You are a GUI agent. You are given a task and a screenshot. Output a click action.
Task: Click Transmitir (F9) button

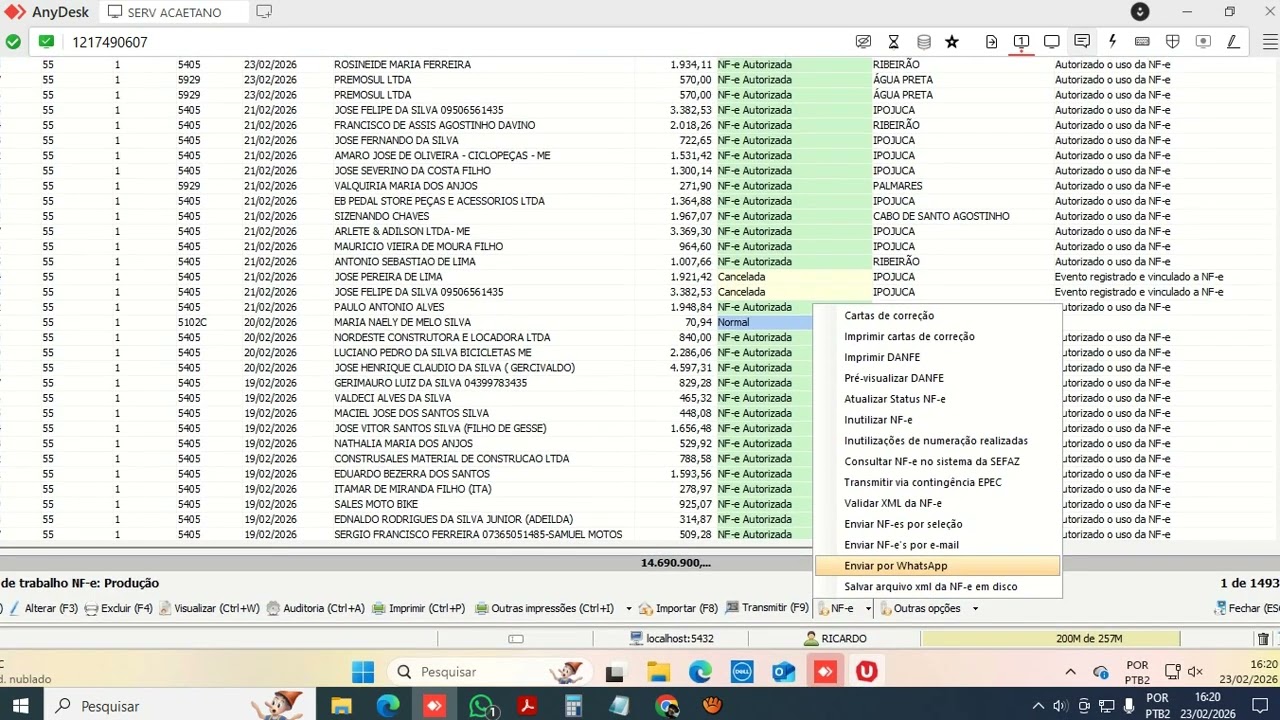pos(768,608)
